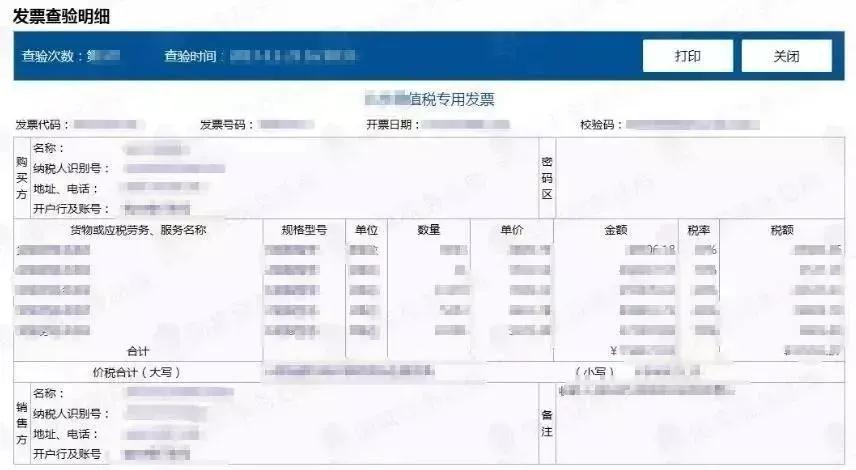Select the 规格型号 column header
Image resolution: width=856 pixels, height=470 pixels.
(x=304, y=229)
